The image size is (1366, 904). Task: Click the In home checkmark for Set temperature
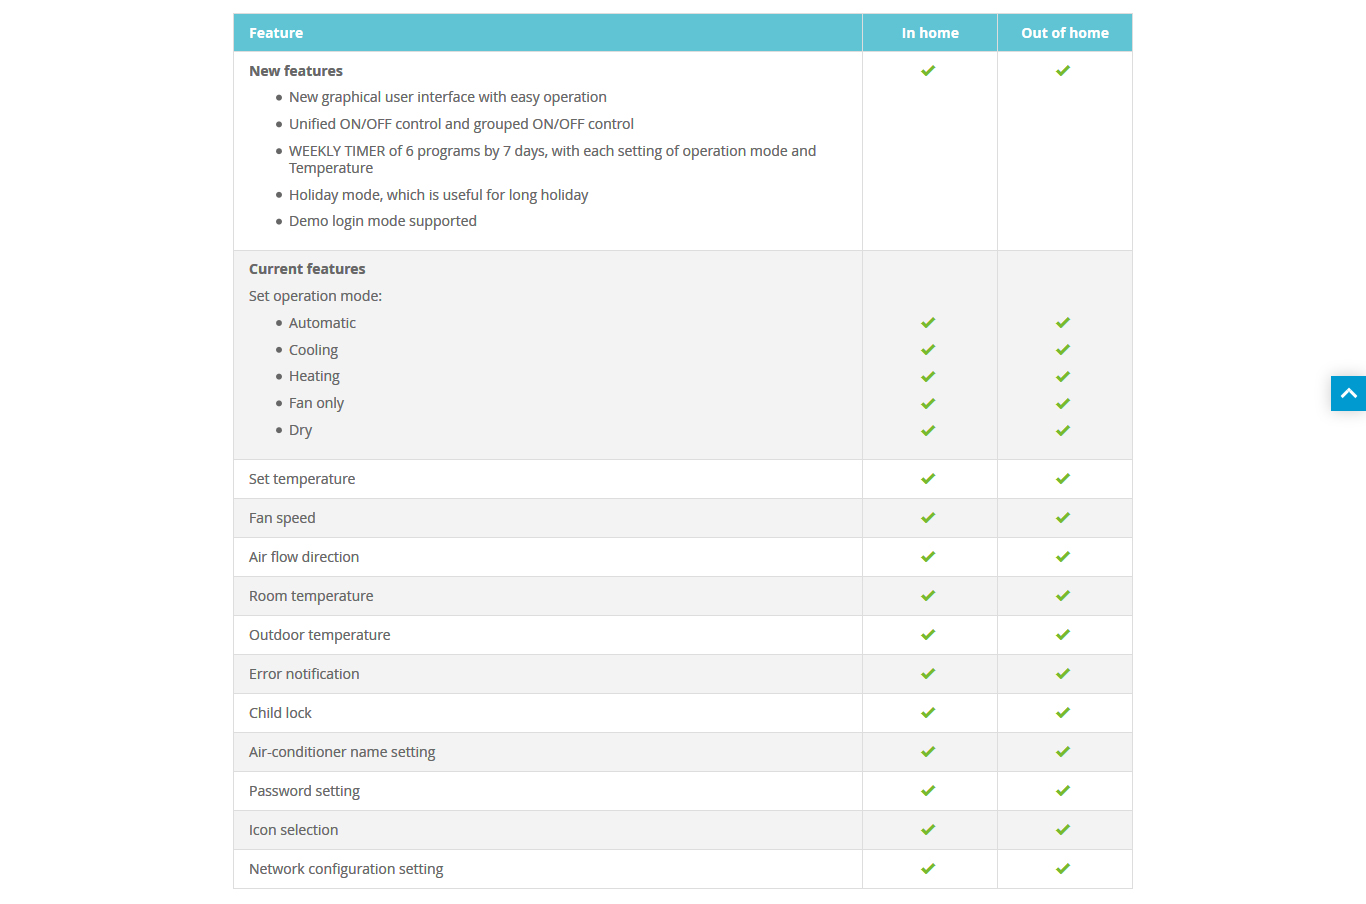tap(928, 479)
